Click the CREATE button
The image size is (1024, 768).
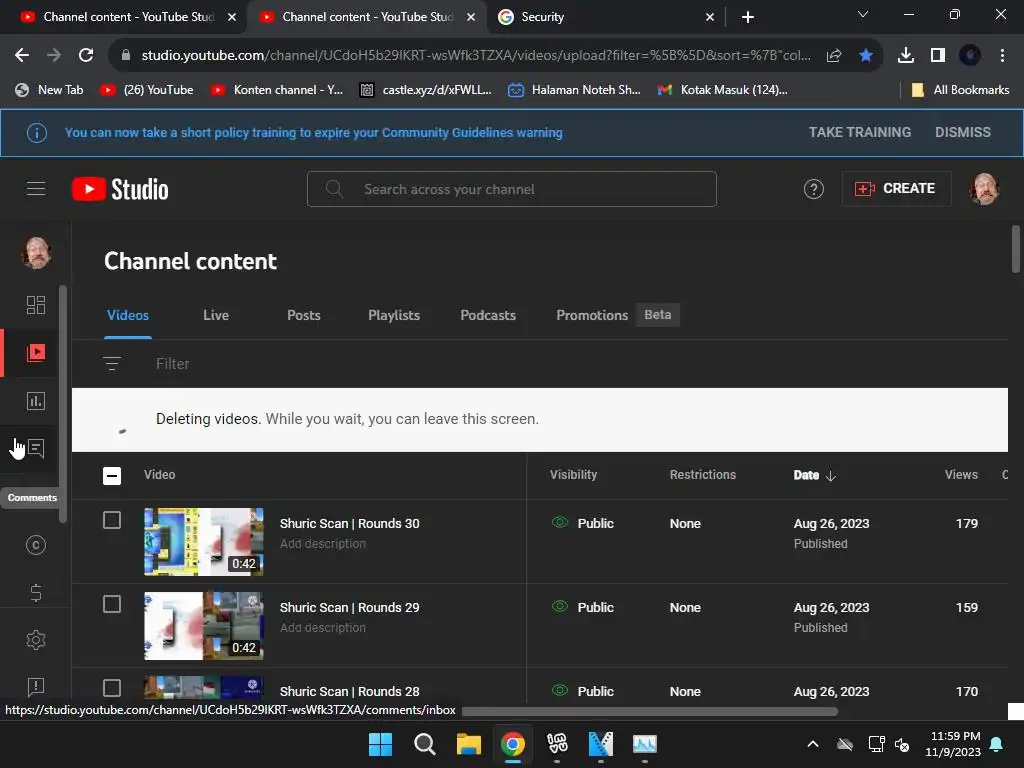(x=896, y=189)
